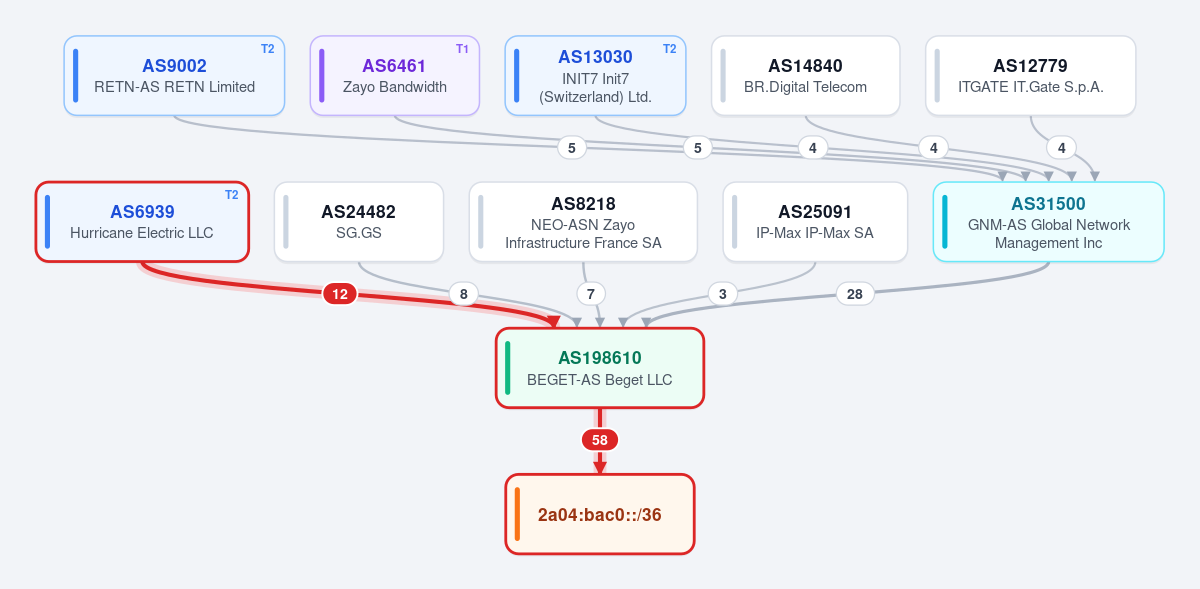This screenshot has width=1200, height=589.
Task: Click the AS31500 GNM-AS Global Network node
Action: (1048, 222)
